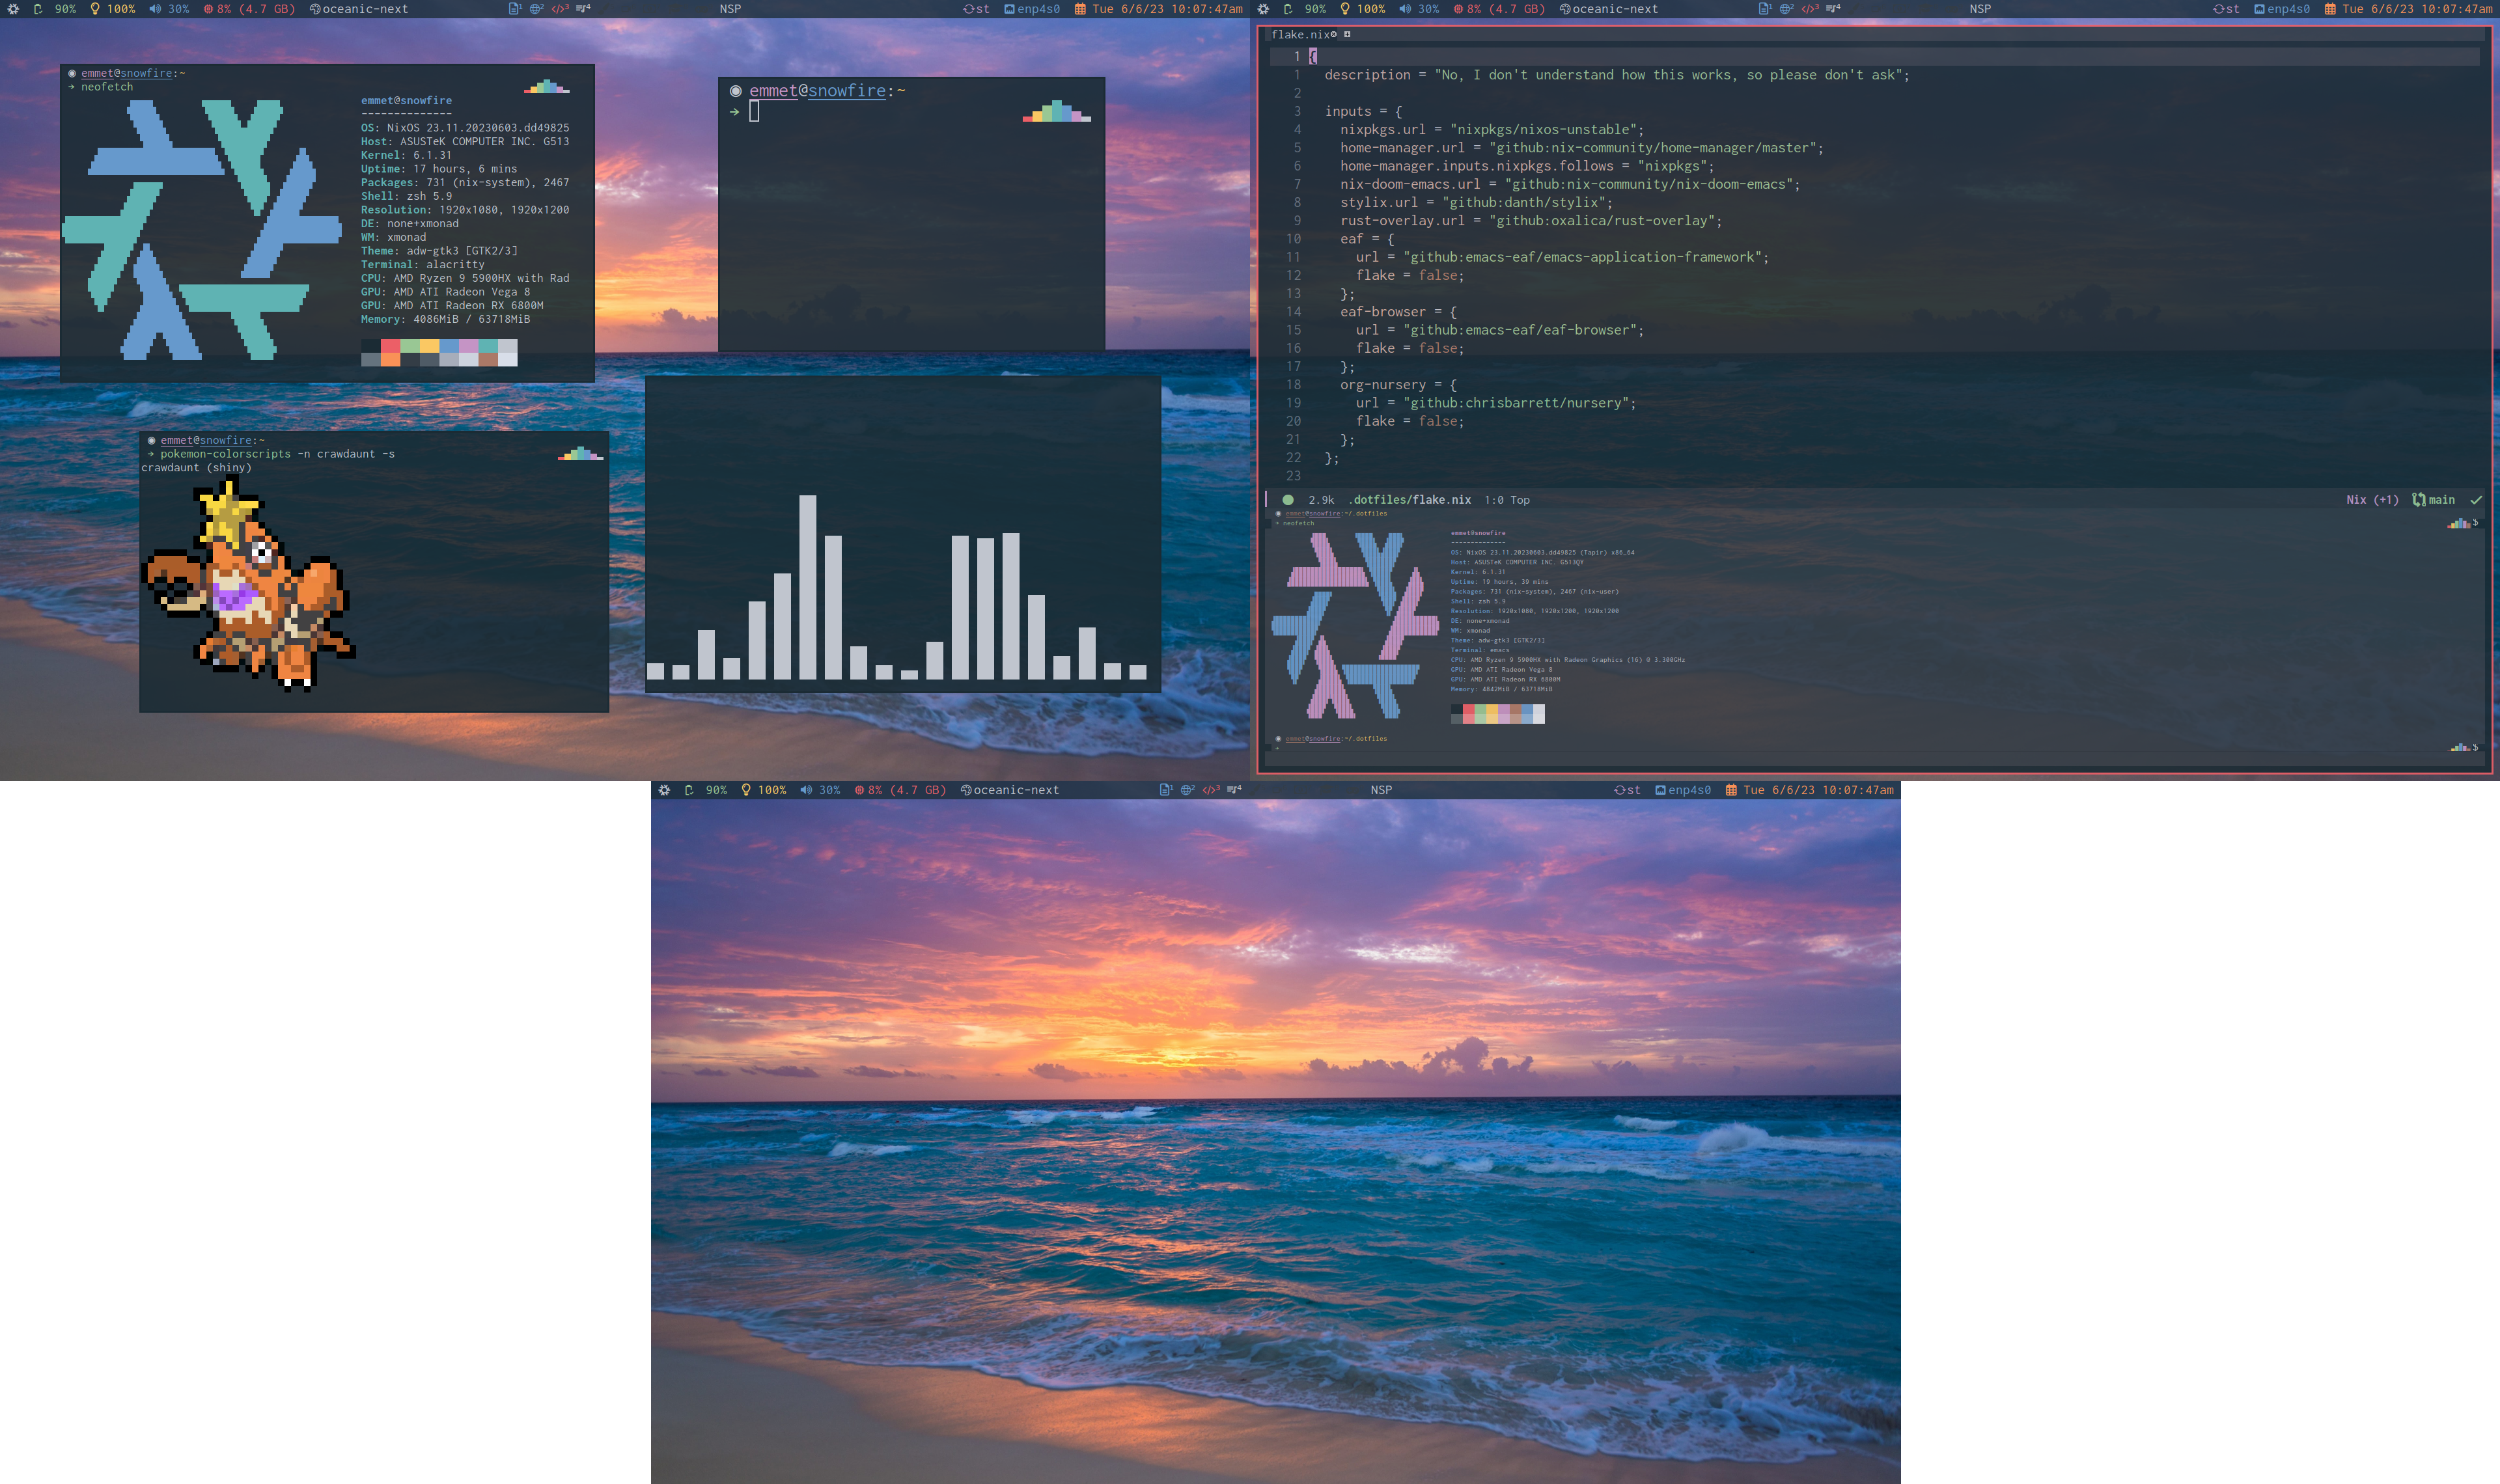Click the CPU chip icon on bottom monitor bar
The width and height of the screenshot is (2500, 1484).
click(x=859, y=790)
